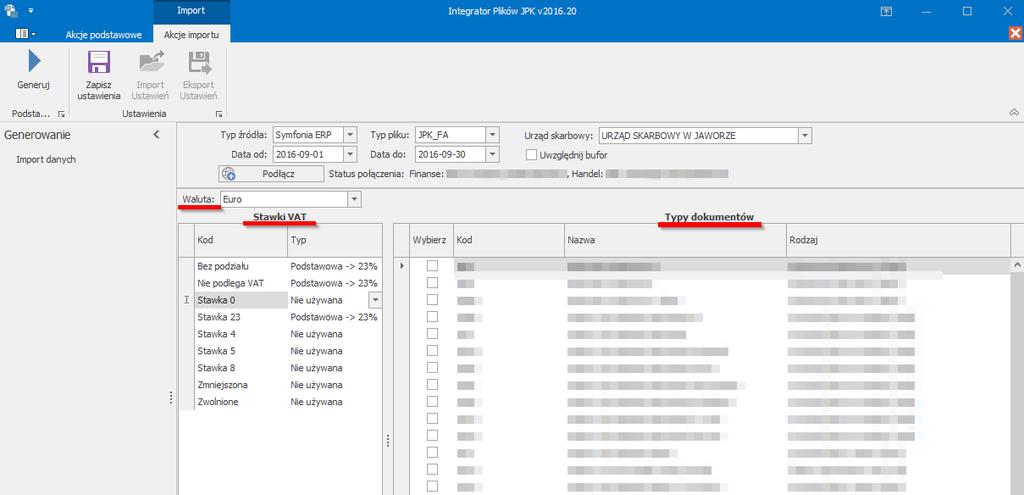Select the Bez podziału VAT row
The image size is (1024, 495).
281,266
